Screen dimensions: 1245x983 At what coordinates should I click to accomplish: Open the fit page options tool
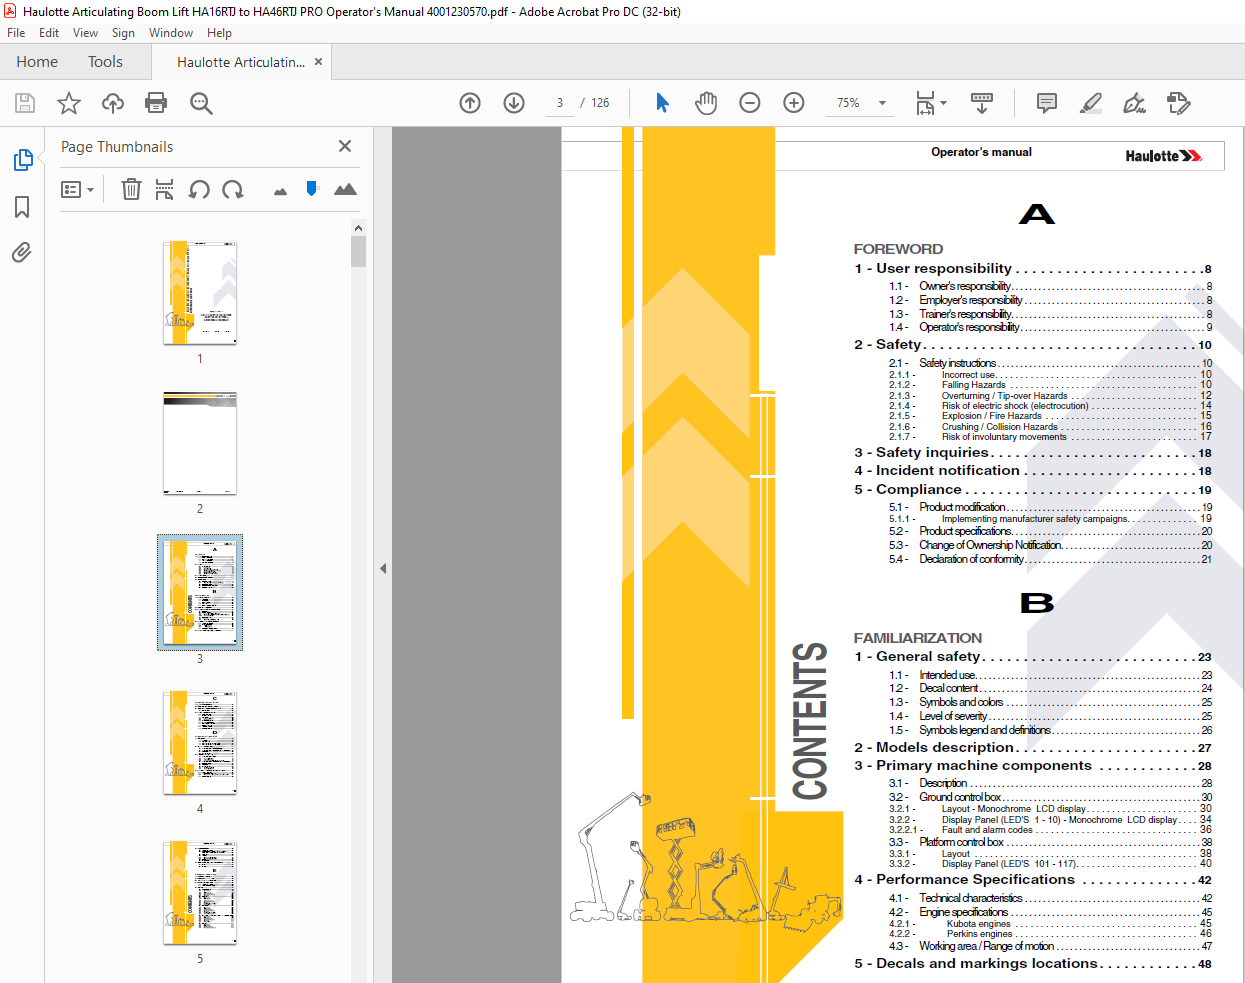click(930, 103)
